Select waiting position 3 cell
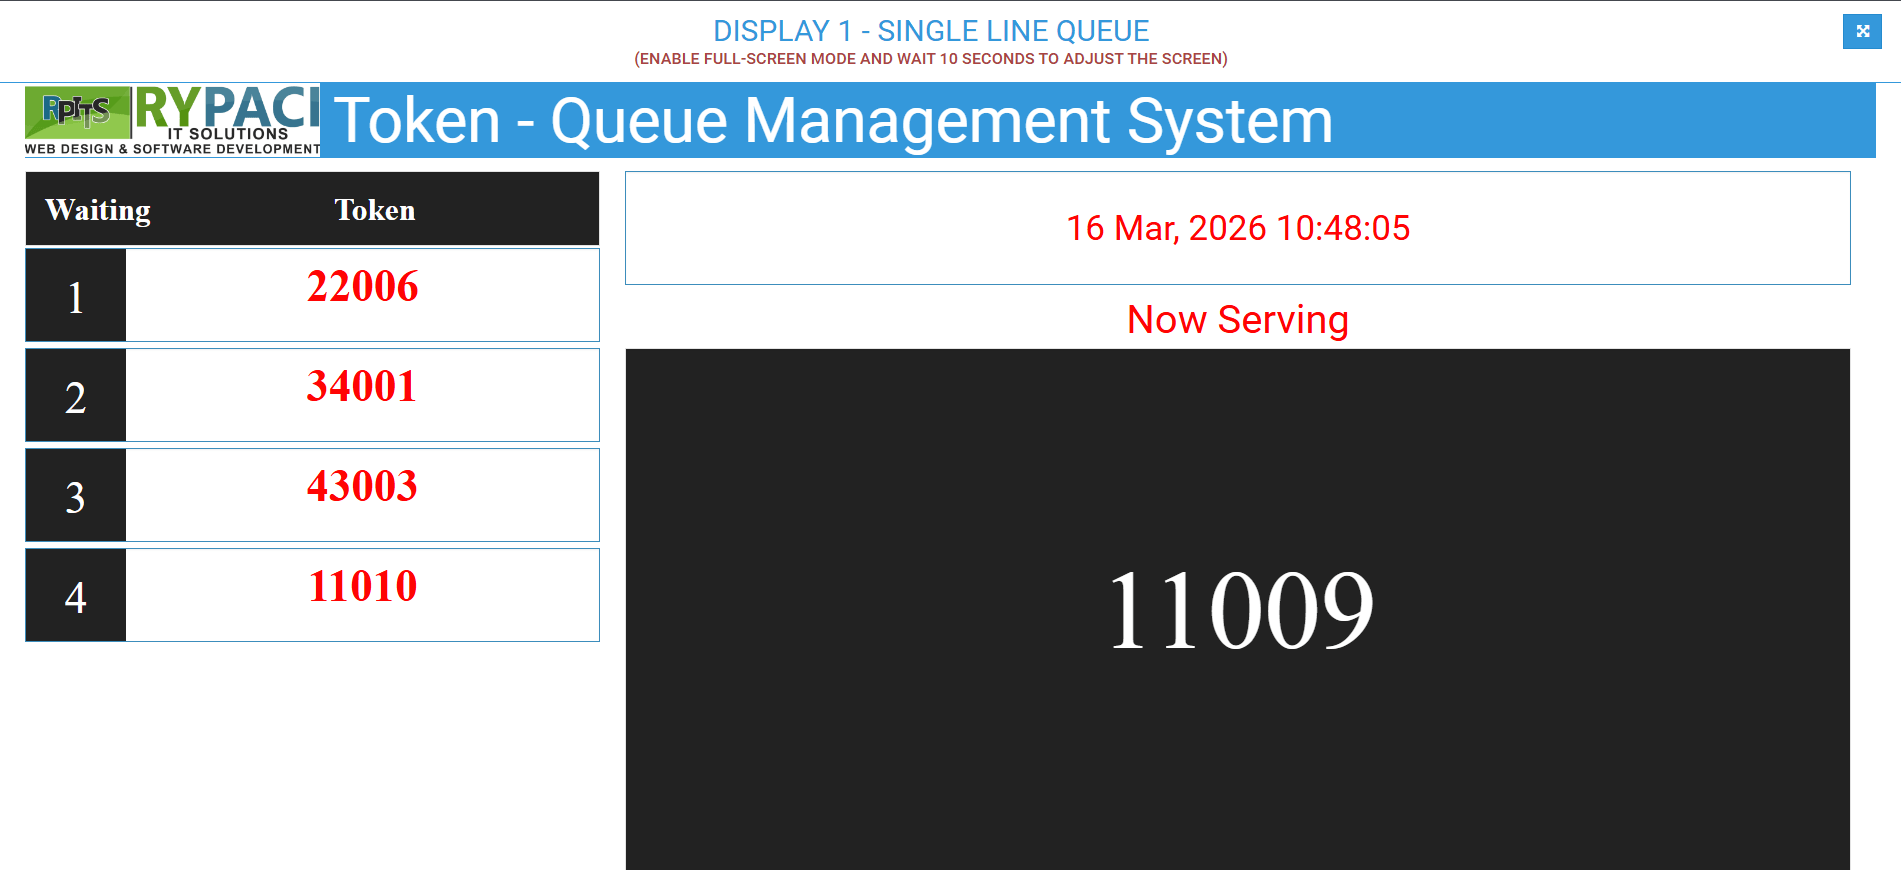Viewport: 1901px width, 870px height. point(76,497)
